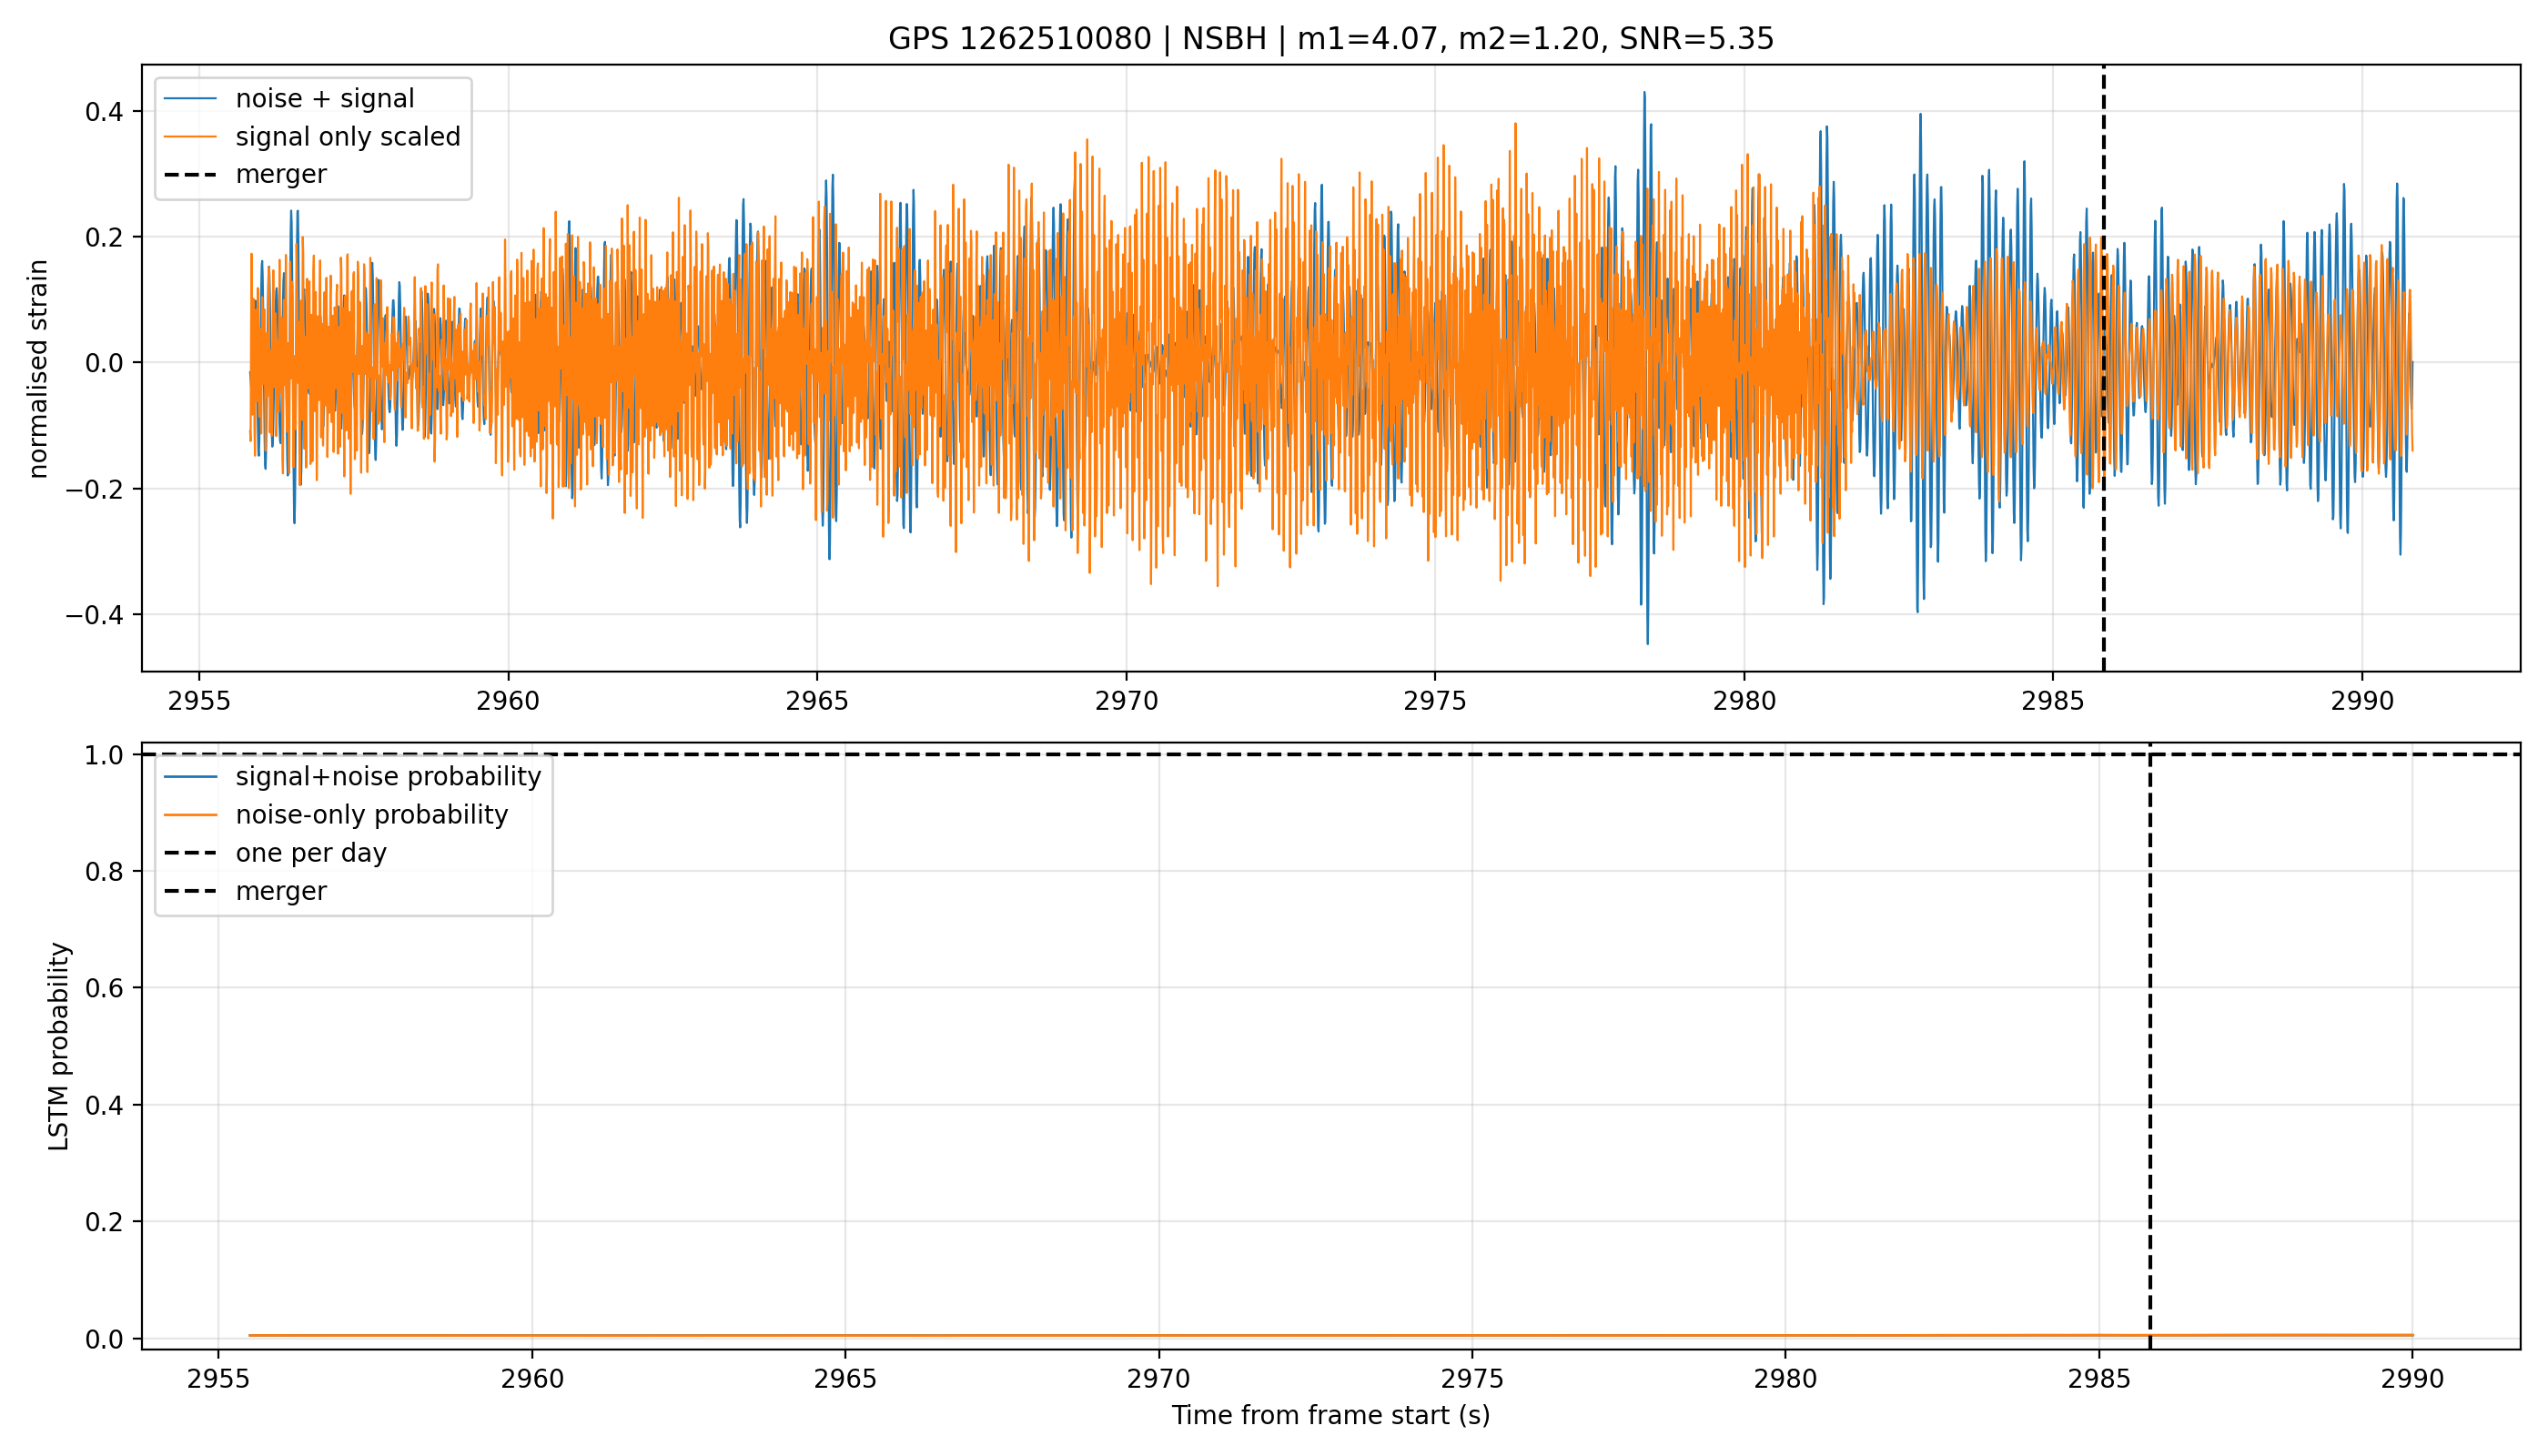The height and width of the screenshot is (1456, 2548).
Task: Click the orange line swatch for noise-only probability
Action: click(x=190, y=815)
